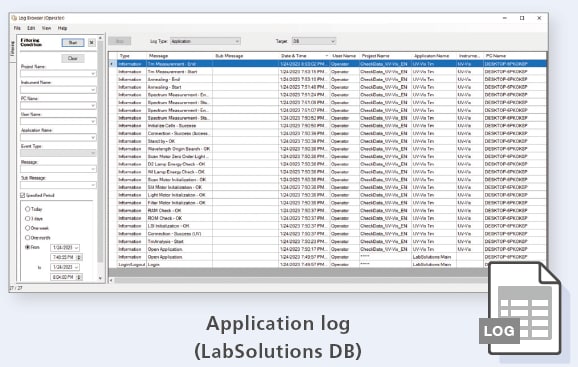This screenshot has height=367, width=578.
Task: Click the row indicator arrow of the selected row
Action: [x=112, y=64]
